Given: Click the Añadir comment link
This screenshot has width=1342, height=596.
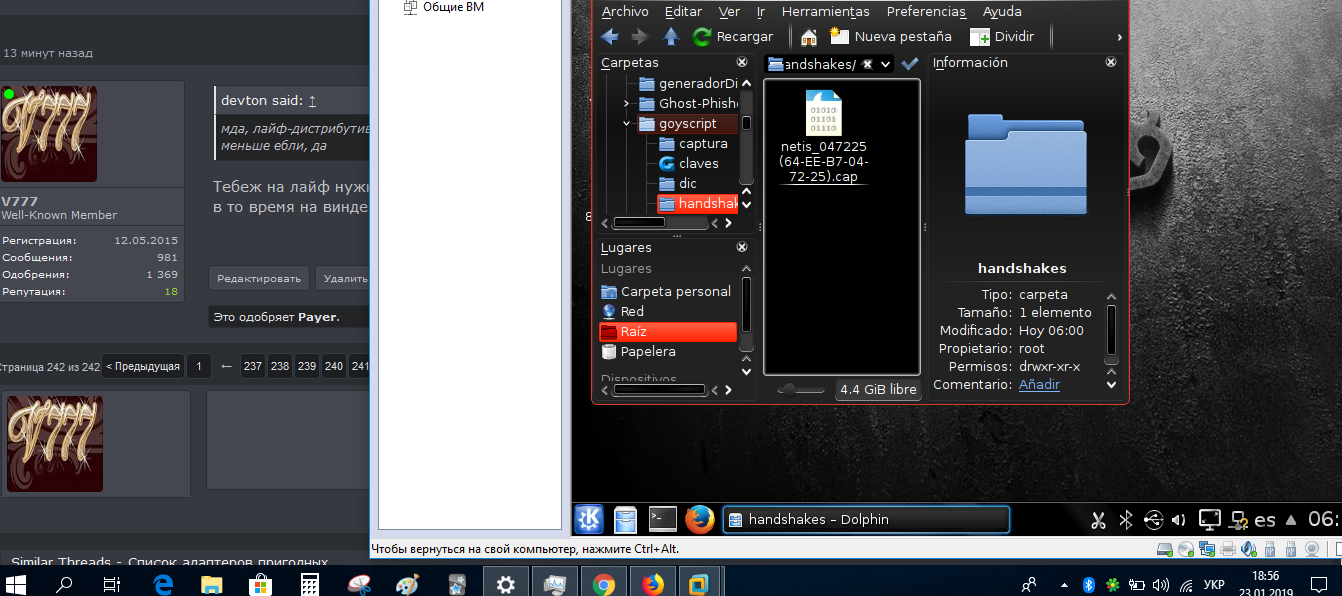Looking at the screenshot, I should [x=1039, y=385].
